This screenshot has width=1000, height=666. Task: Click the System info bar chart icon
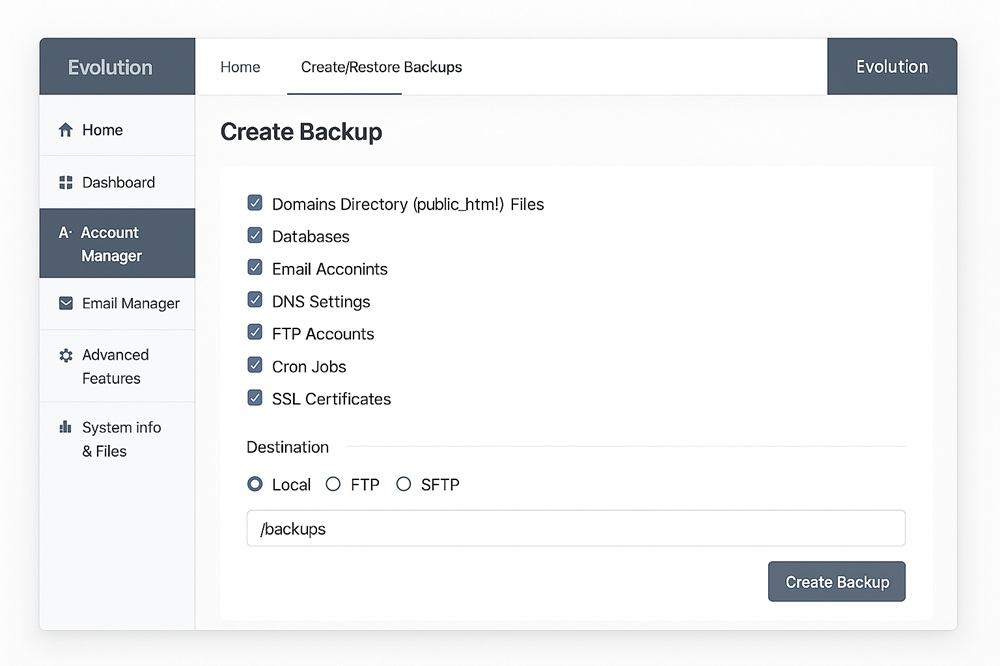(x=66, y=427)
